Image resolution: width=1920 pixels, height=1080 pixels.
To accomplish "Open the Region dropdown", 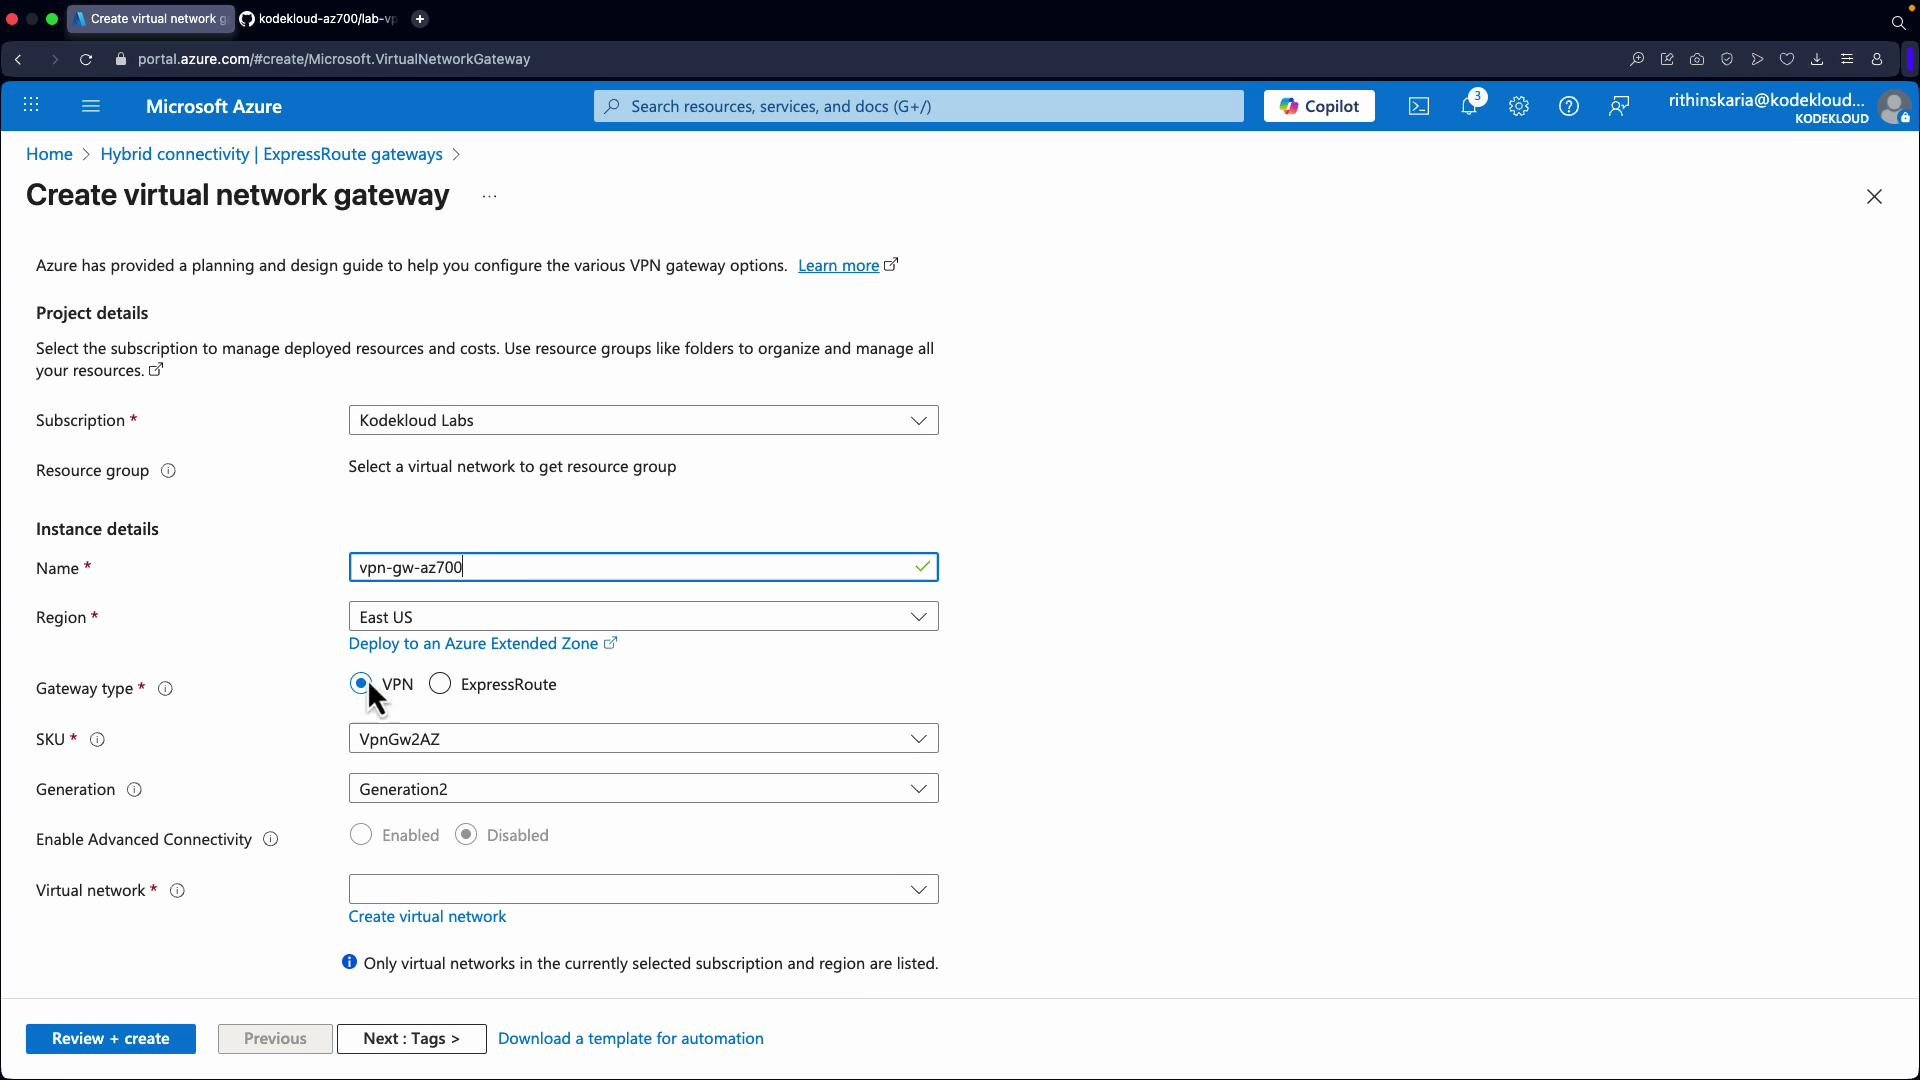I will point(643,617).
